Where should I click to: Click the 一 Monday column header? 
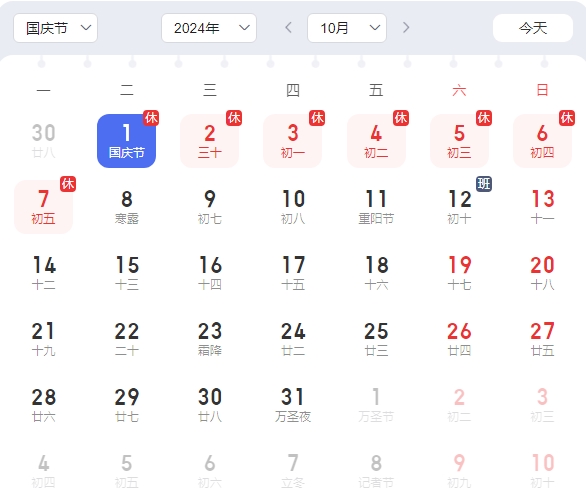pos(43,90)
